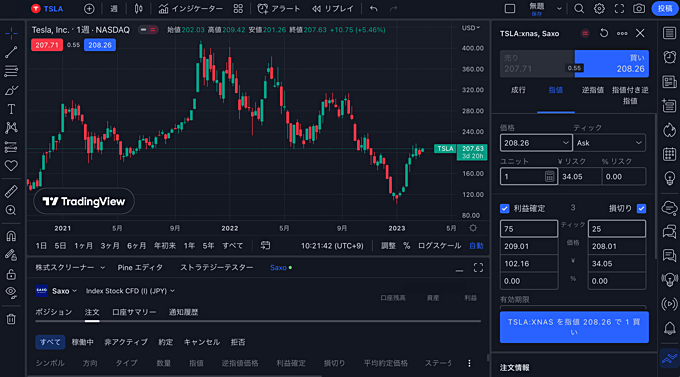Open the Indicators dialog
The width and height of the screenshot is (680, 377).
pyautogui.click(x=190, y=9)
